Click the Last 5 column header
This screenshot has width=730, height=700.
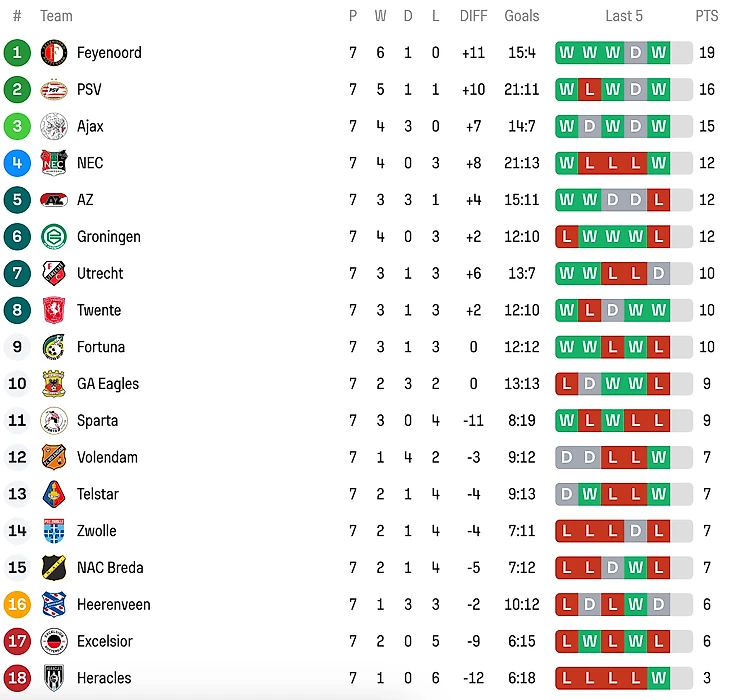click(x=624, y=16)
